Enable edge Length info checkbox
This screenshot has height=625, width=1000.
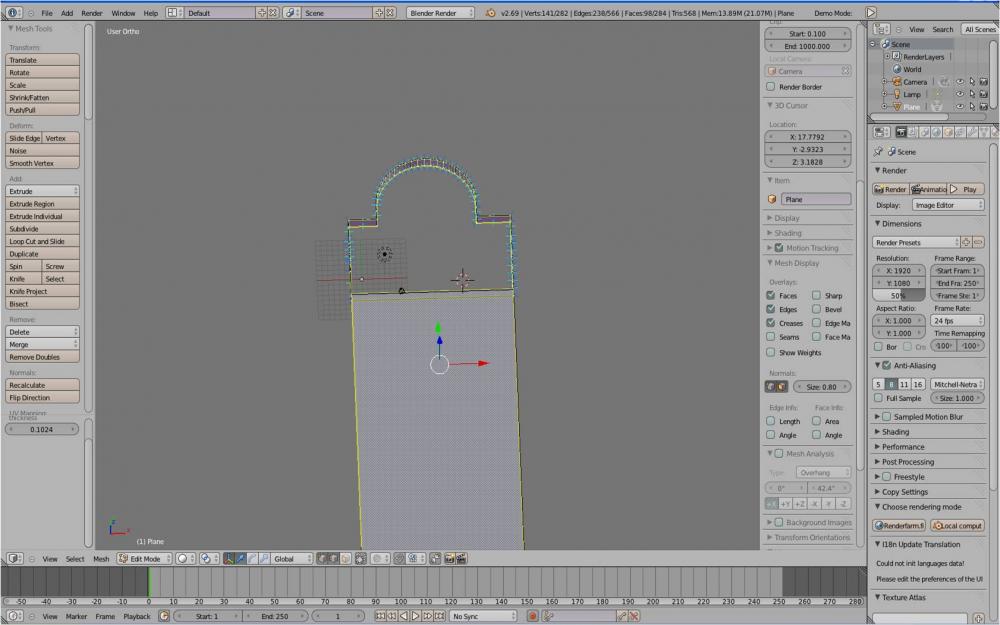coord(770,421)
